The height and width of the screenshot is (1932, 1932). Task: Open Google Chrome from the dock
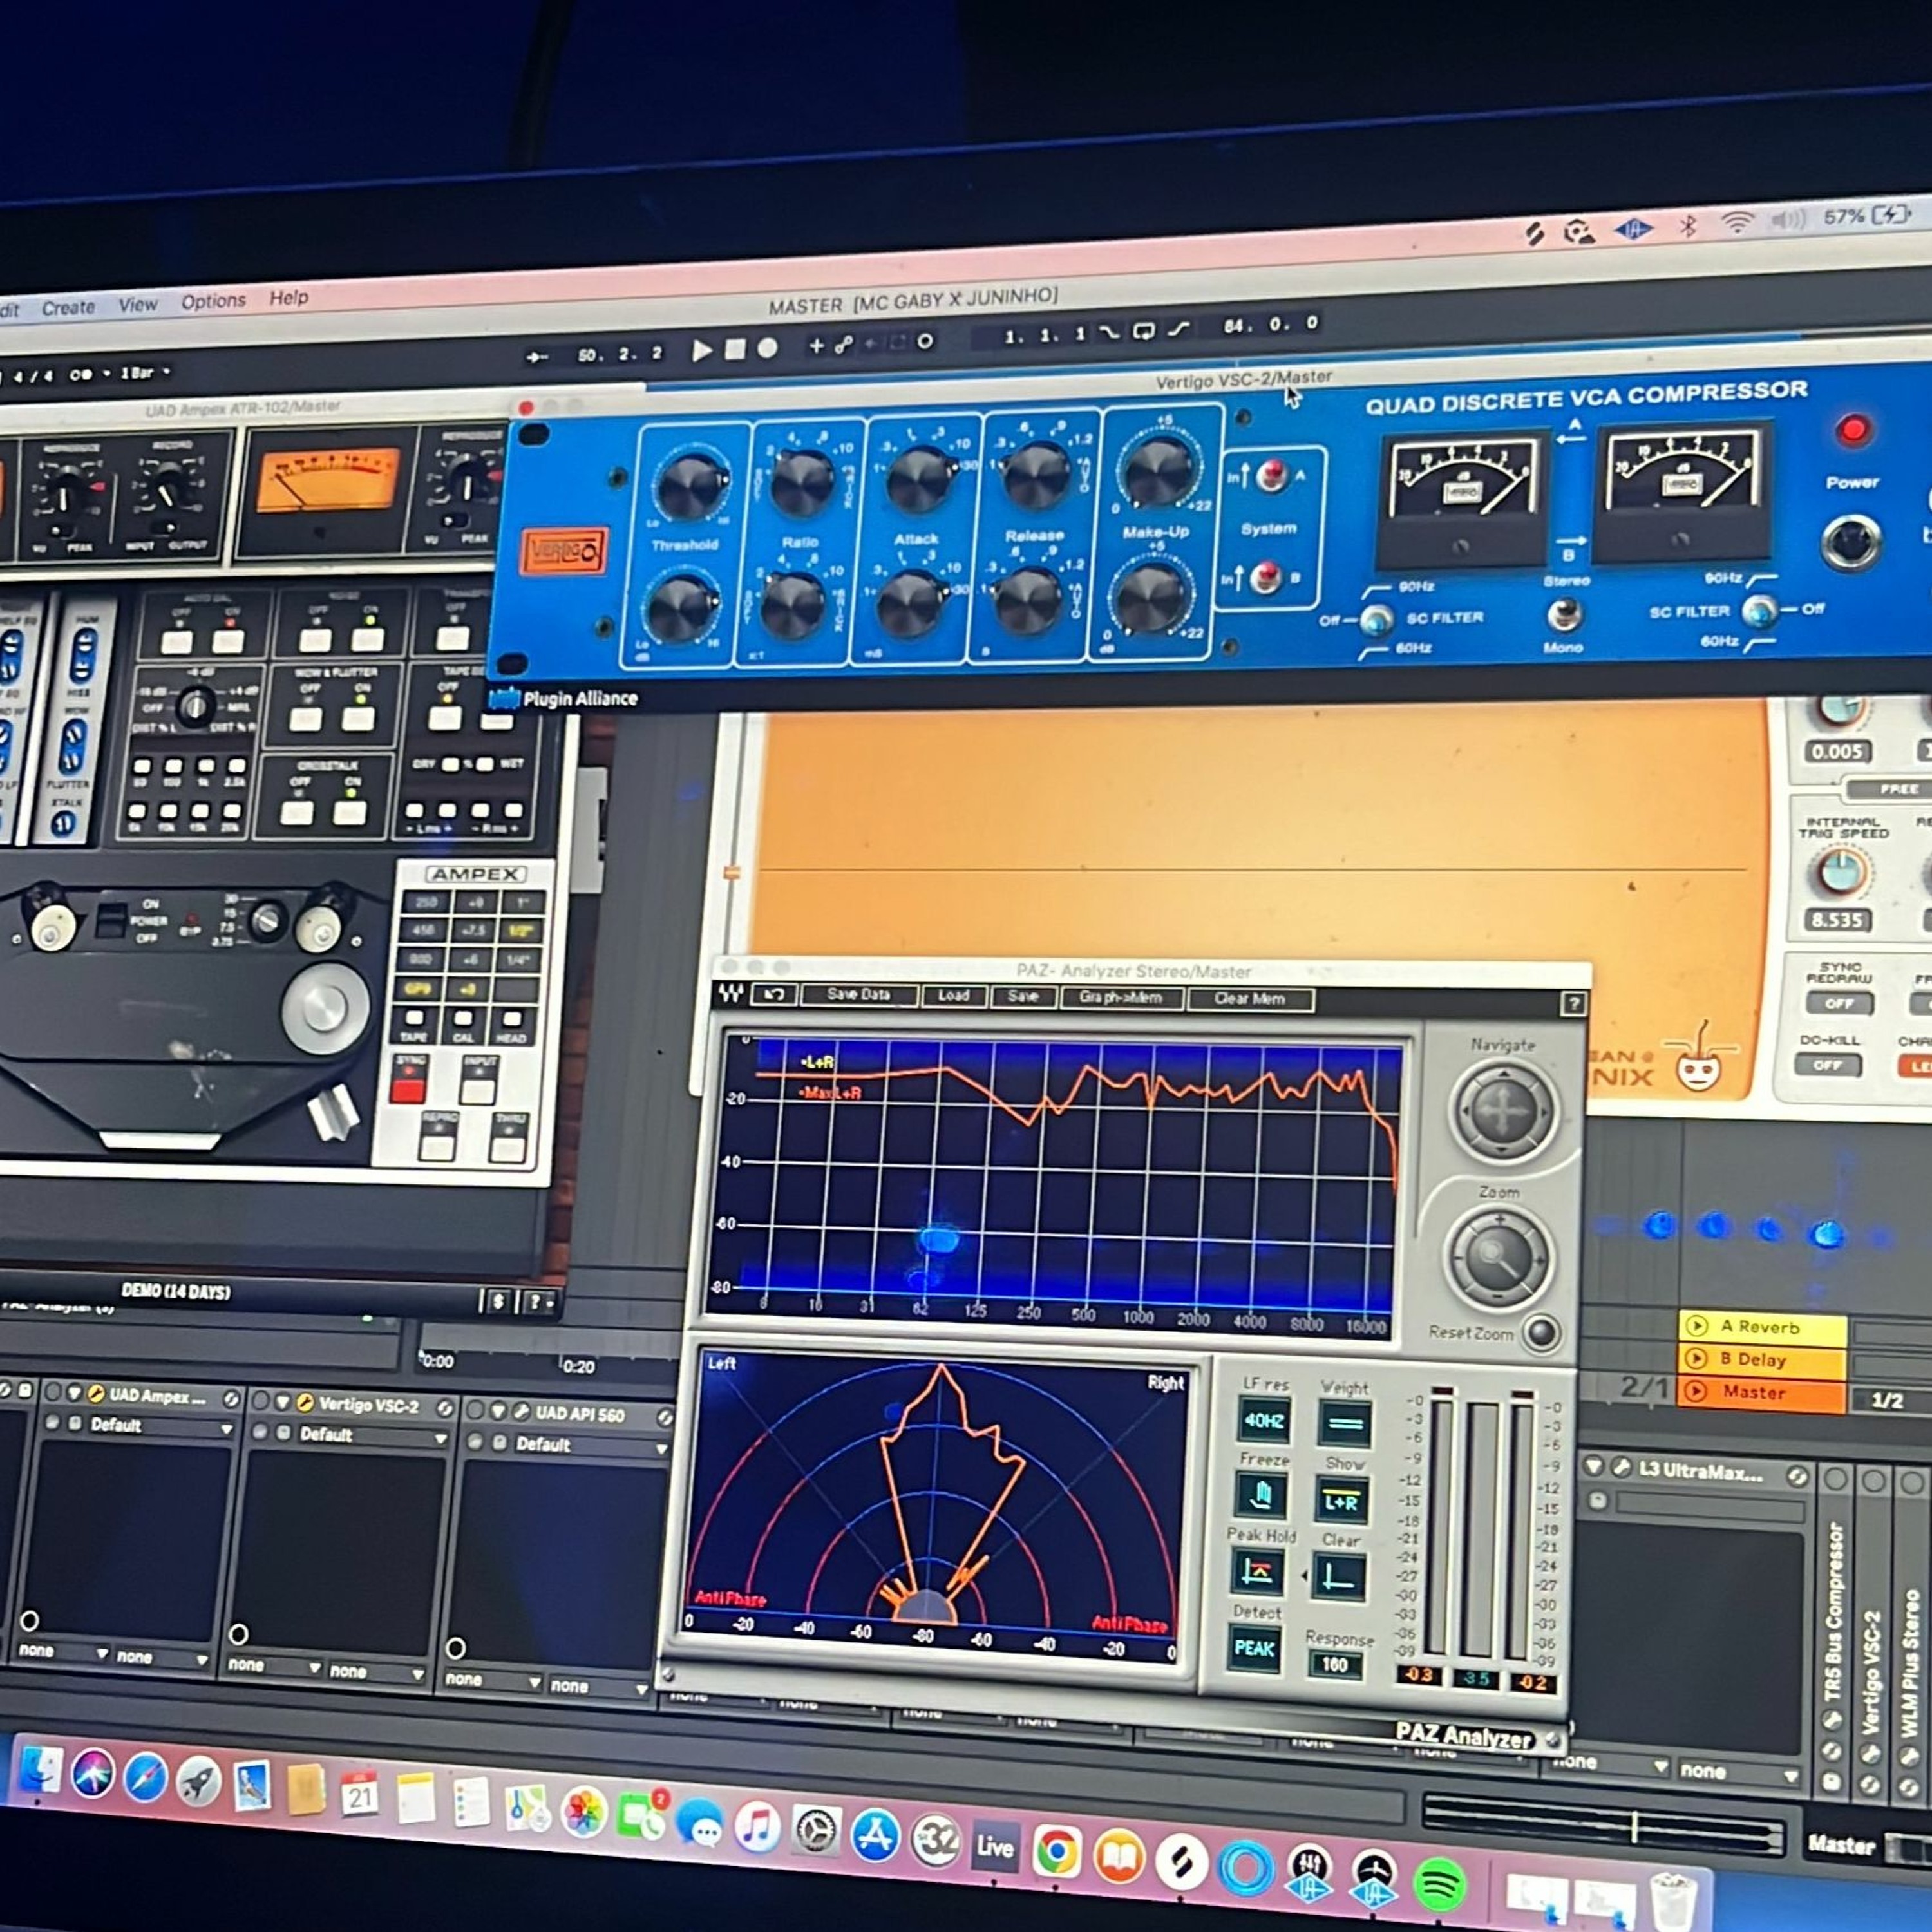1057,1852
